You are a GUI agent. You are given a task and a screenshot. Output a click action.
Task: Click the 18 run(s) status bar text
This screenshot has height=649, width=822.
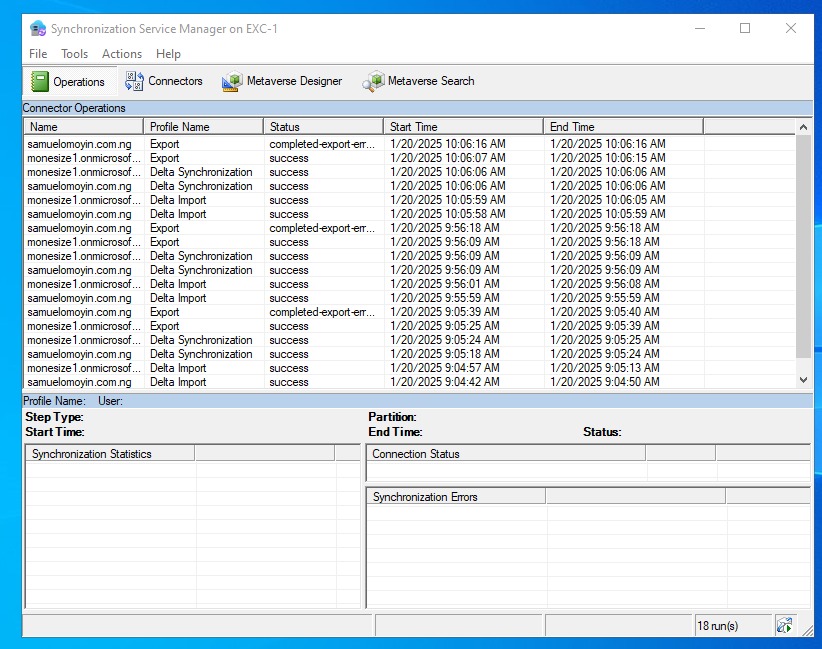pos(717,625)
